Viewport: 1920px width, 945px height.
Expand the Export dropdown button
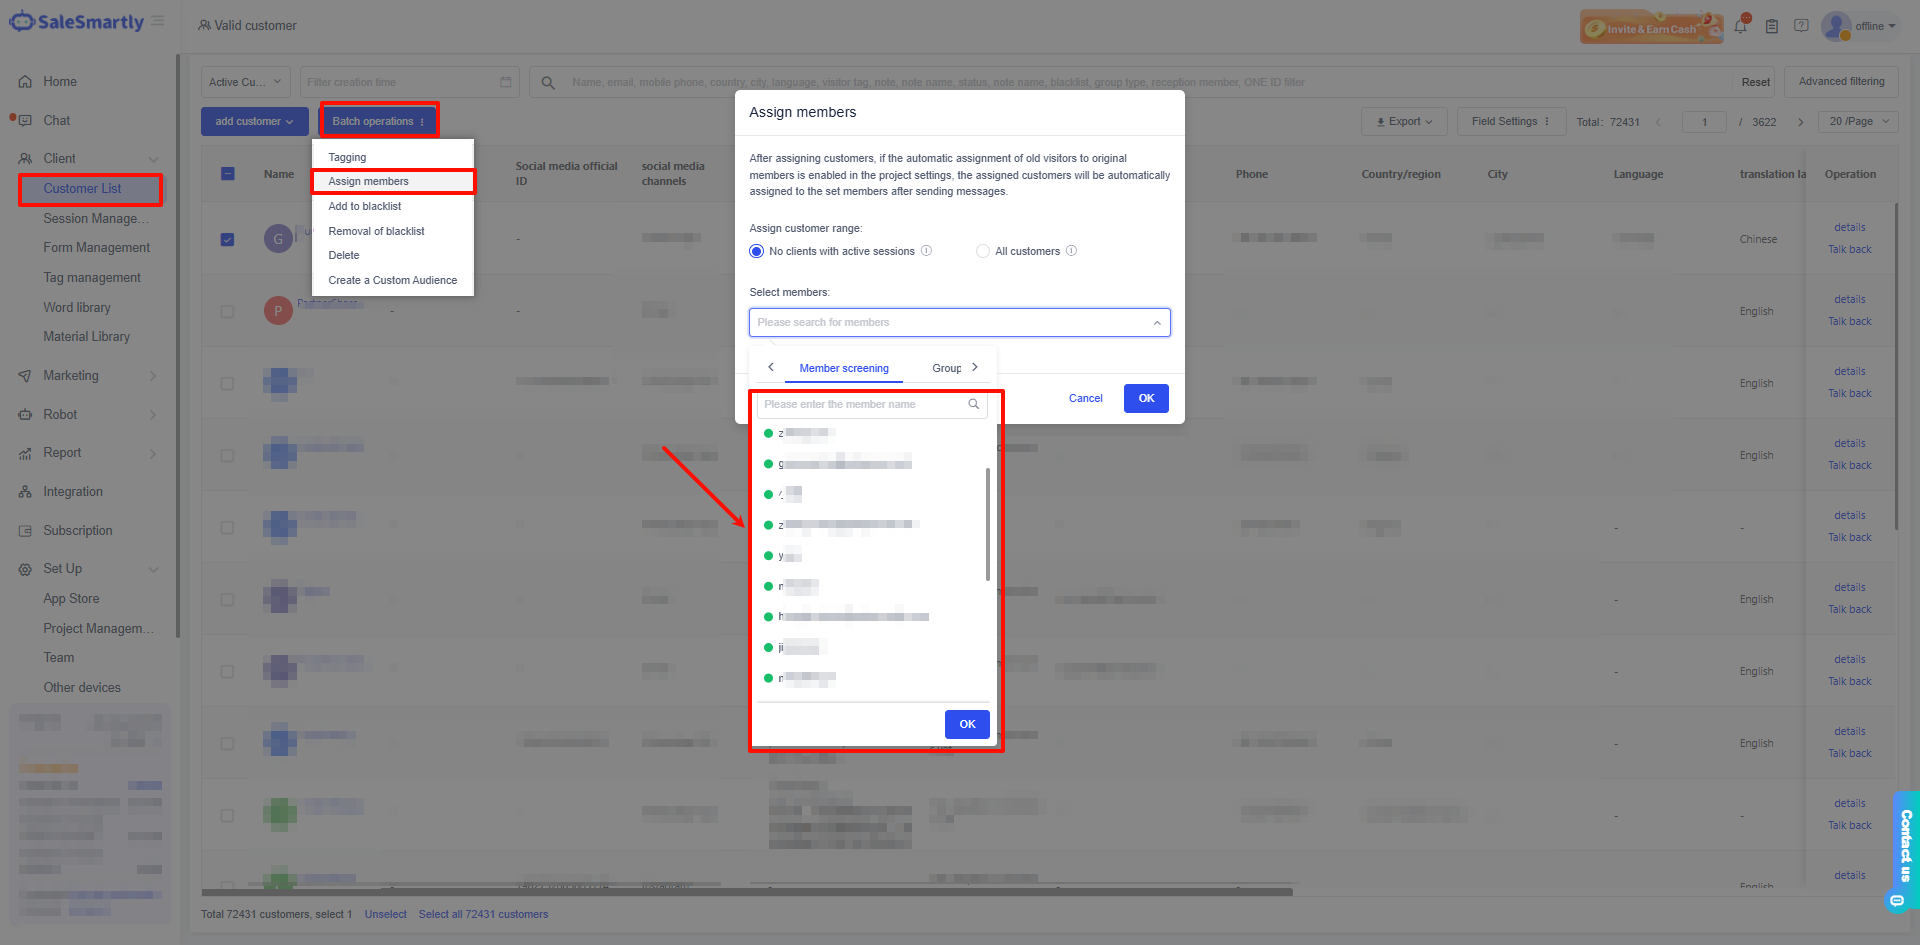(1403, 121)
